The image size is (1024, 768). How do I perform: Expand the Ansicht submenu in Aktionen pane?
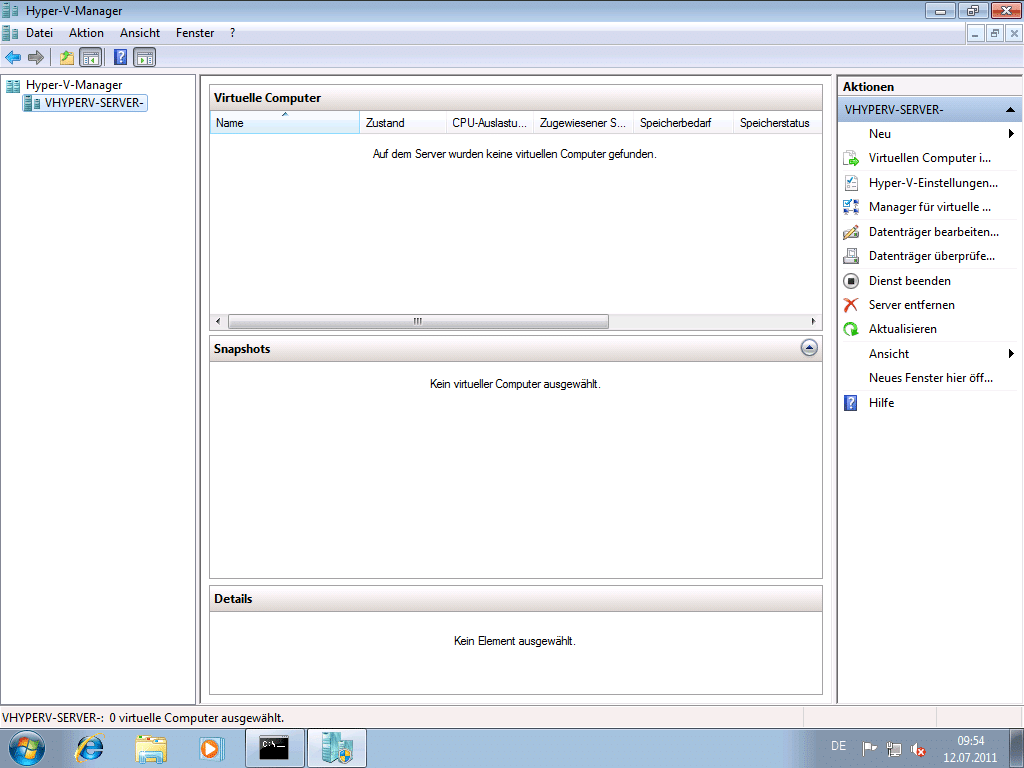coord(1011,354)
